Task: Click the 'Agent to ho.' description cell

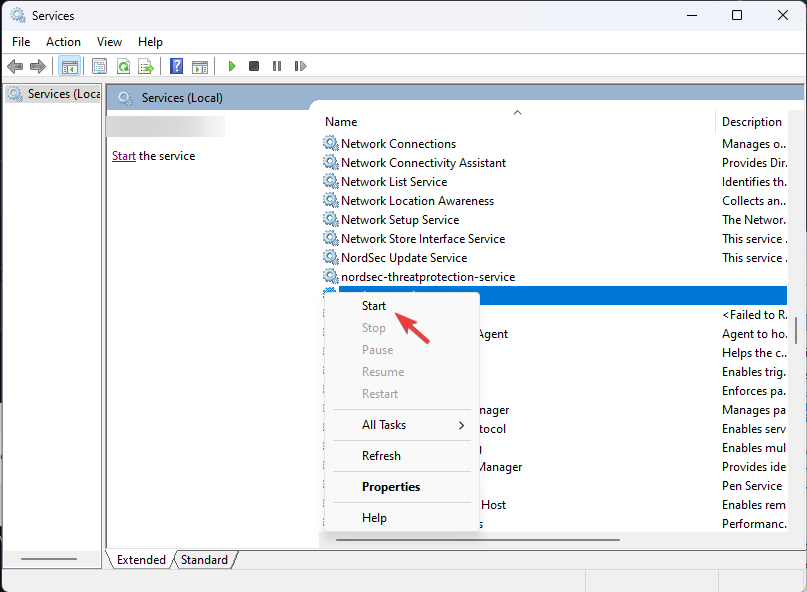Action: [x=754, y=334]
